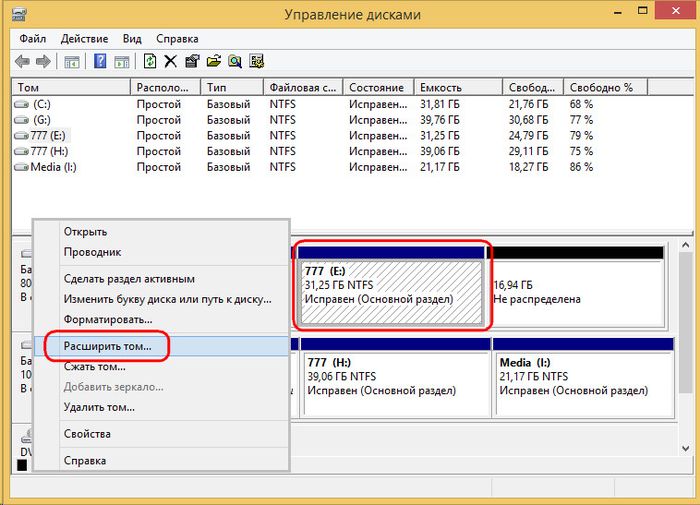700x505 pixels.
Task: Click the blue Help question mark icon
Action: click(x=100, y=61)
